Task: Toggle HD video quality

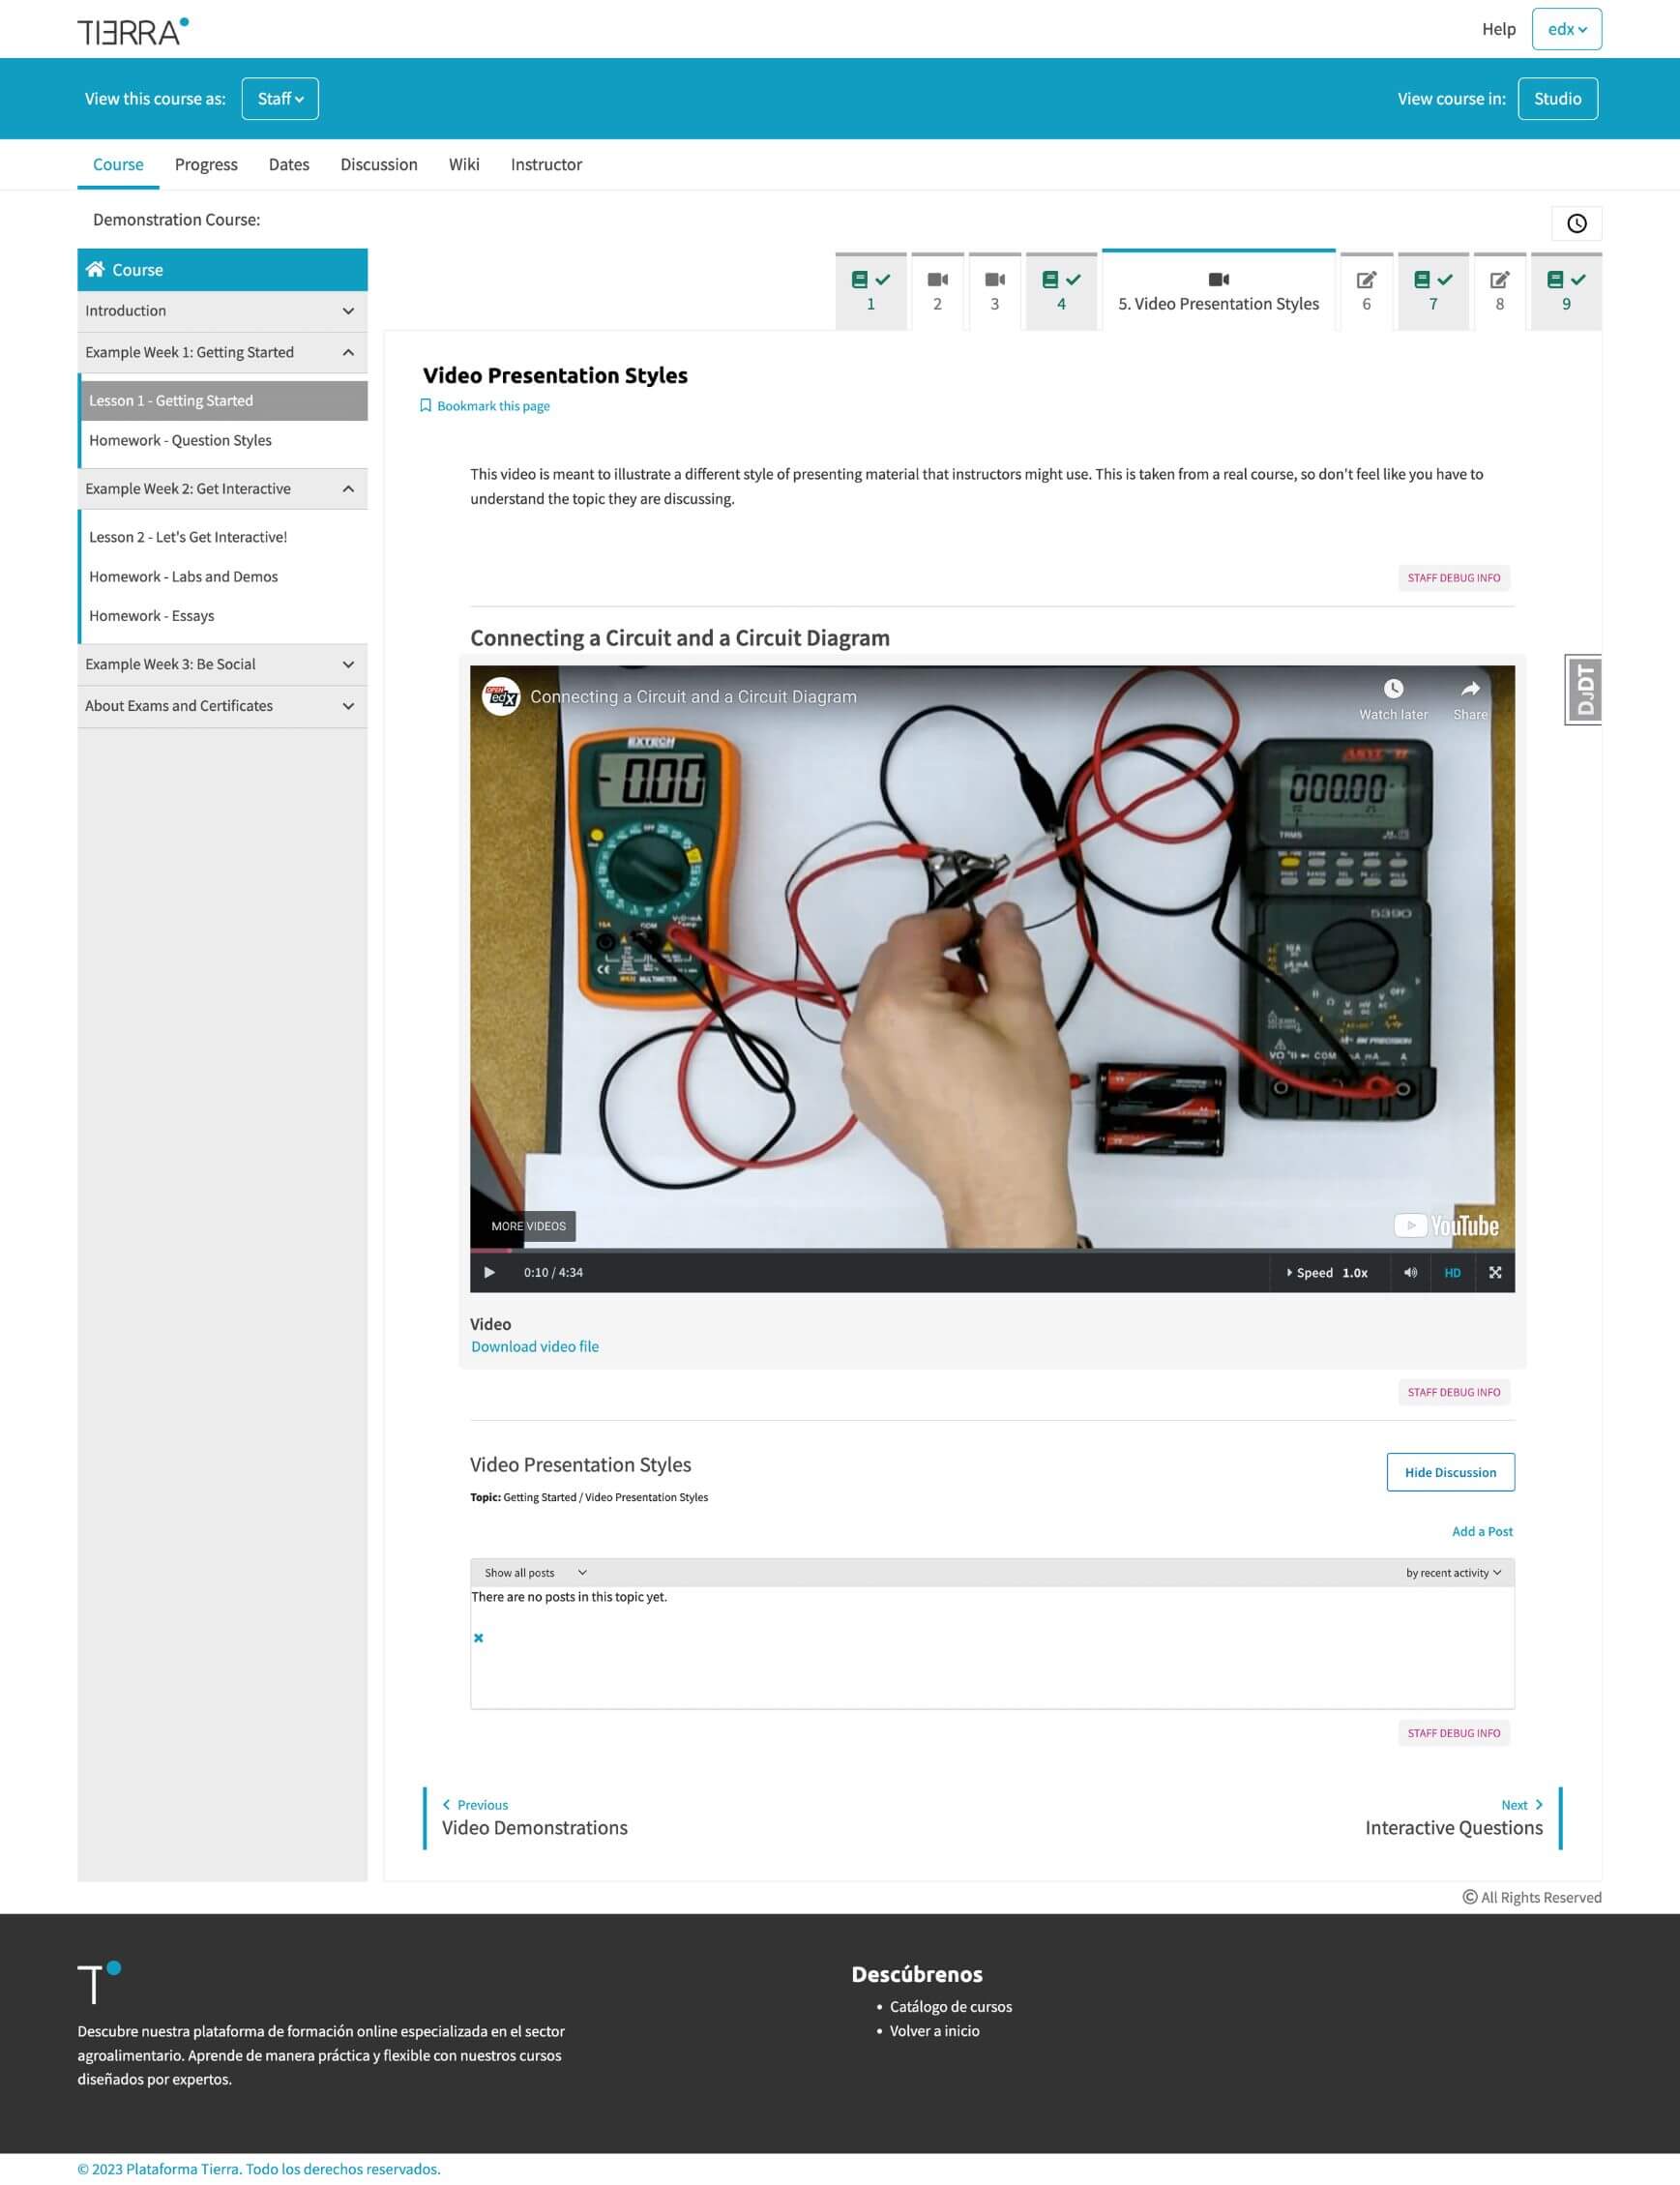Action: (1452, 1272)
